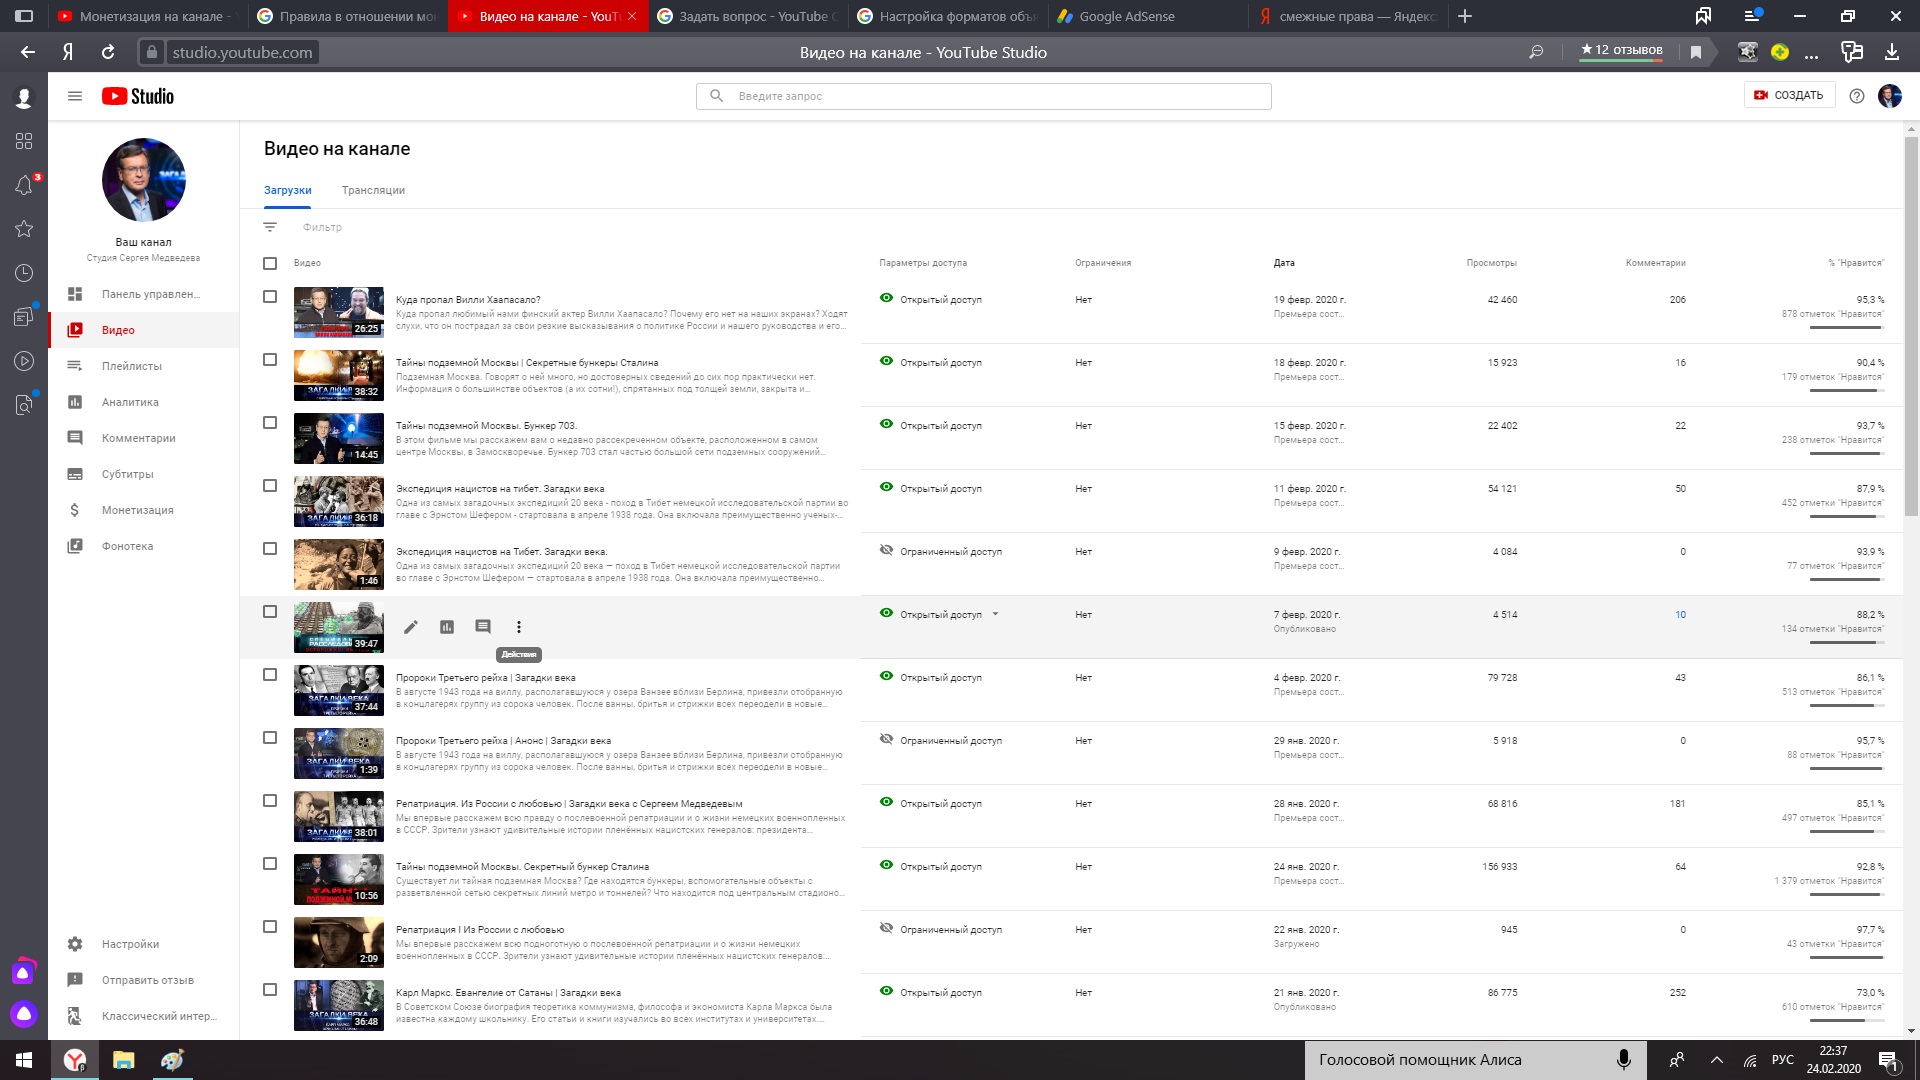Click the 'Фильтр' input field
Screen dimensions: 1920x1080
point(322,227)
